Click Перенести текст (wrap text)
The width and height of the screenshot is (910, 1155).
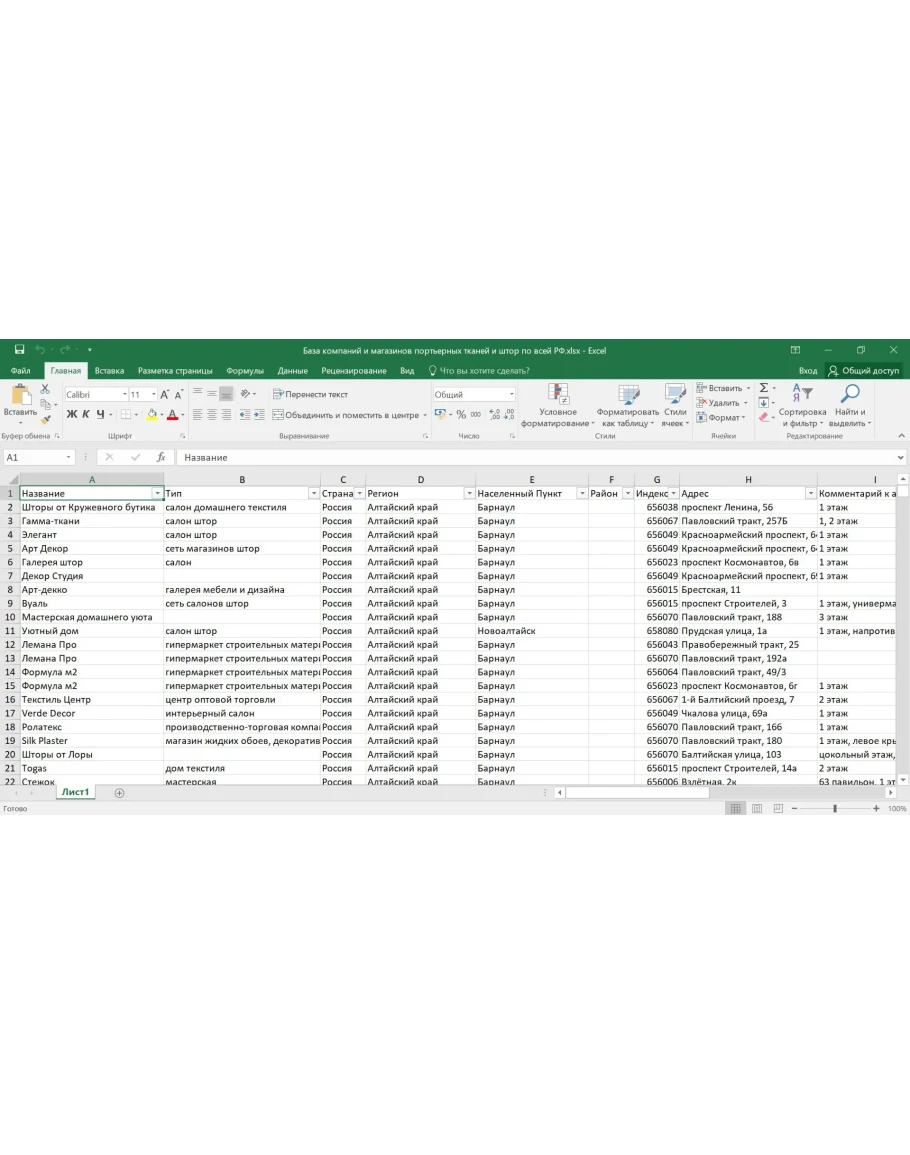tap(310, 394)
